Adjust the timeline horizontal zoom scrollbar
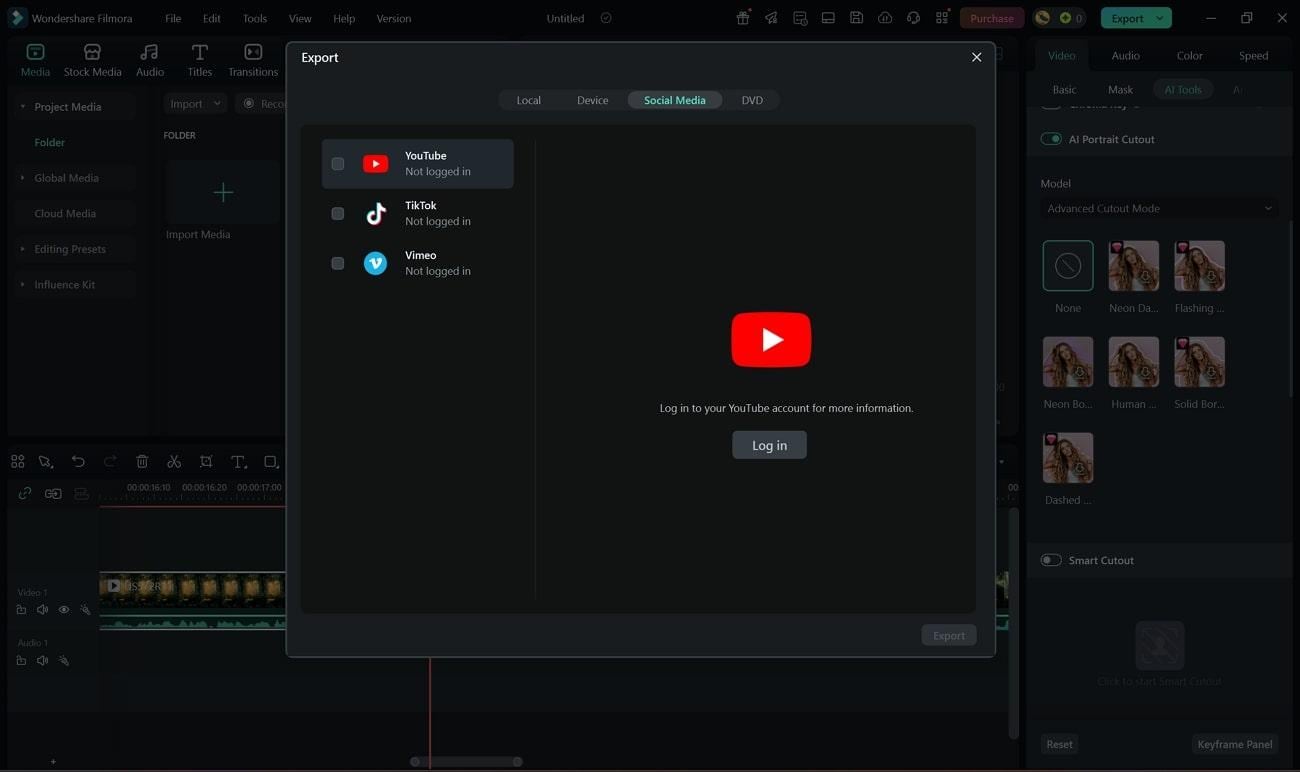 coord(466,762)
